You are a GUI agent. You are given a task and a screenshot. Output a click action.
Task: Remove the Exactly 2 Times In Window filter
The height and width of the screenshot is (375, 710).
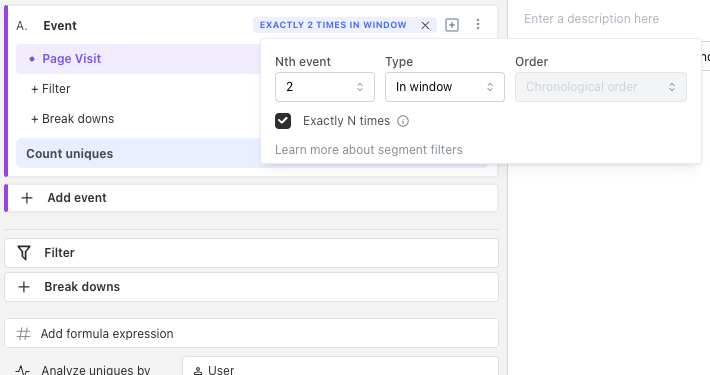425,25
